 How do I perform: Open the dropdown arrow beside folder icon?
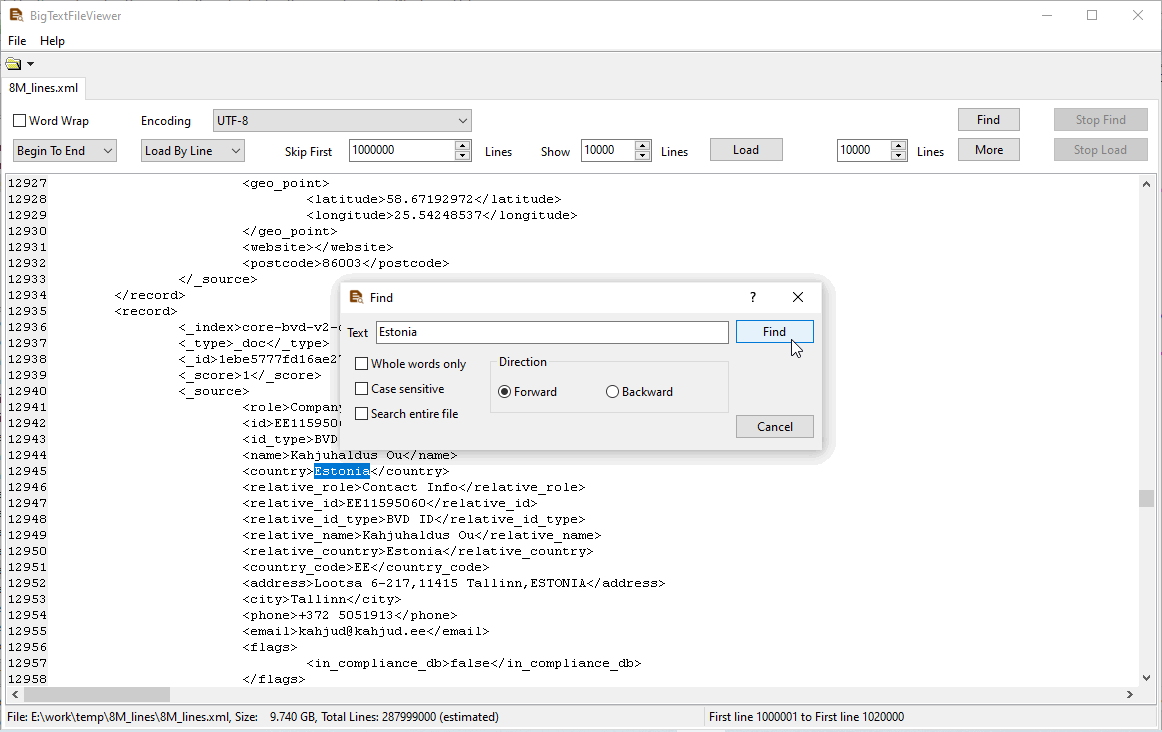(x=30, y=64)
